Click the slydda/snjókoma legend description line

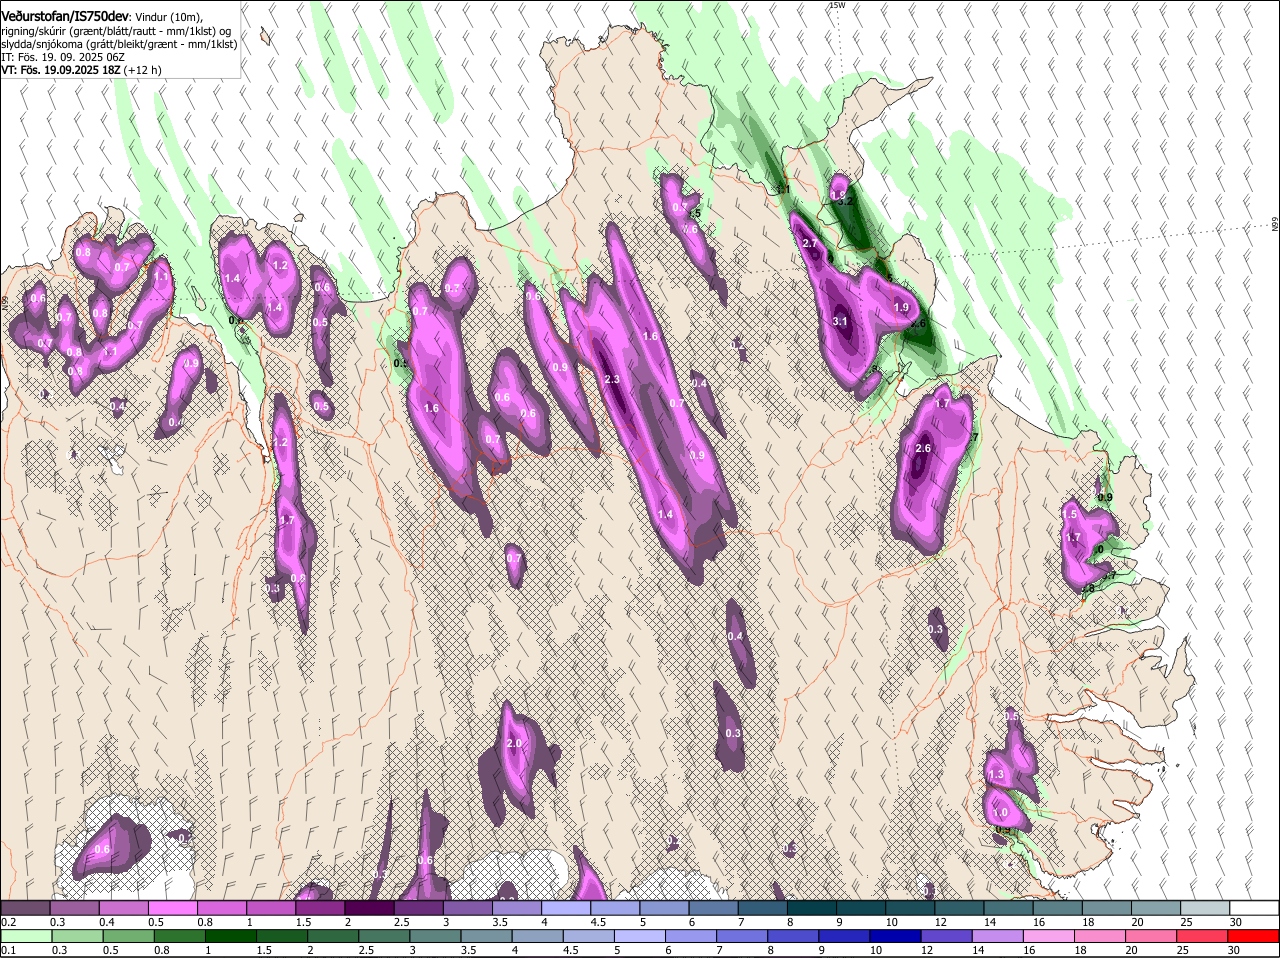pyautogui.click(x=119, y=44)
